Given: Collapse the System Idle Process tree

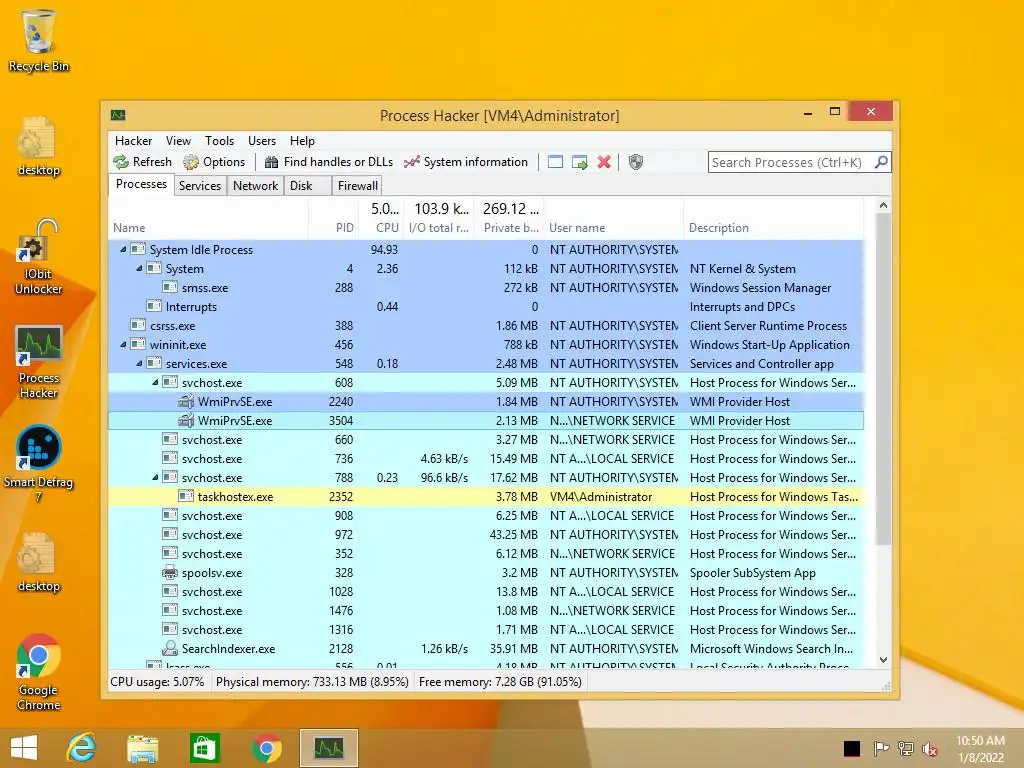Looking at the screenshot, I should (x=123, y=249).
